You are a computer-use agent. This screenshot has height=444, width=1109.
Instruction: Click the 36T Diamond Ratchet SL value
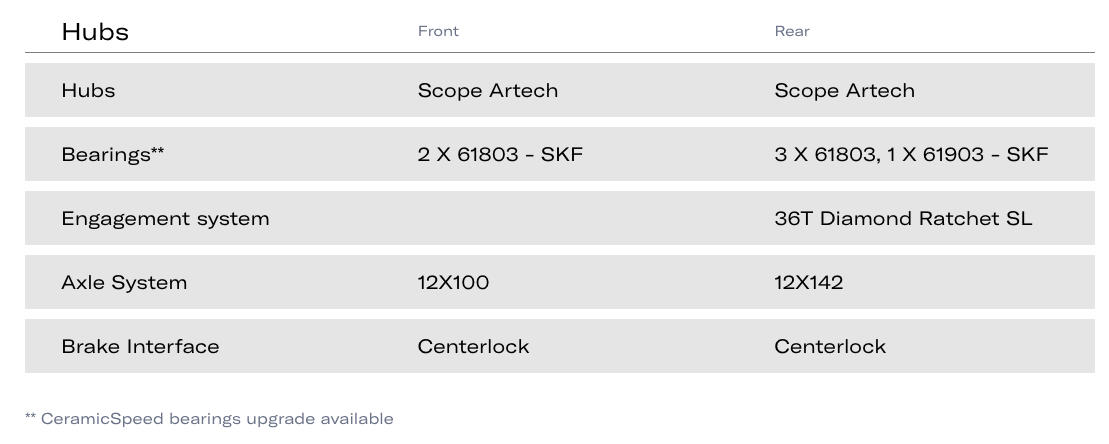(x=902, y=218)
